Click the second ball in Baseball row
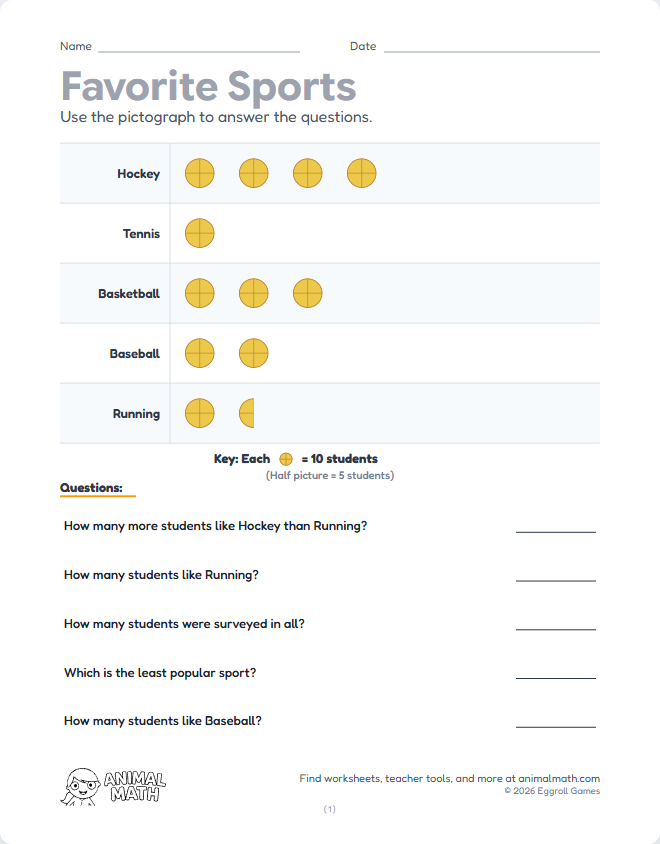Viewport: 660px width, 844px height. point(254,354)
